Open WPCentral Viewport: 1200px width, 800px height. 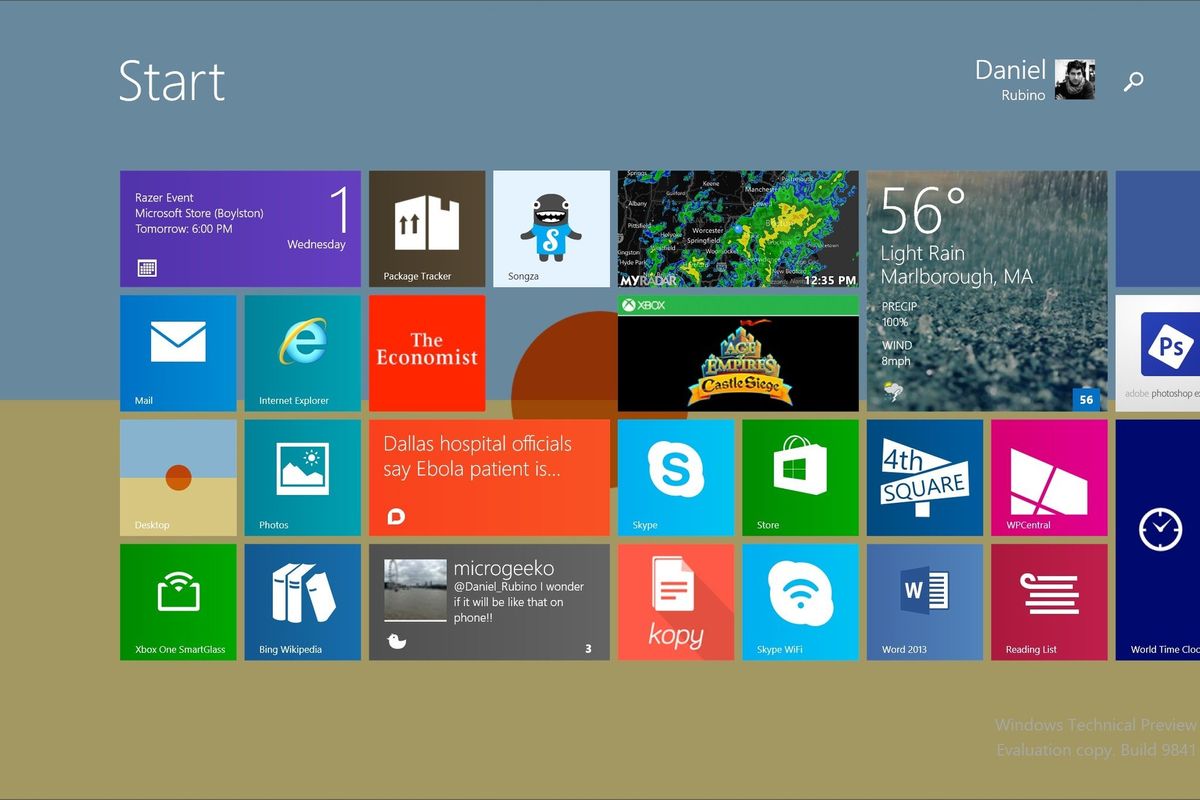click(1048, 477)
